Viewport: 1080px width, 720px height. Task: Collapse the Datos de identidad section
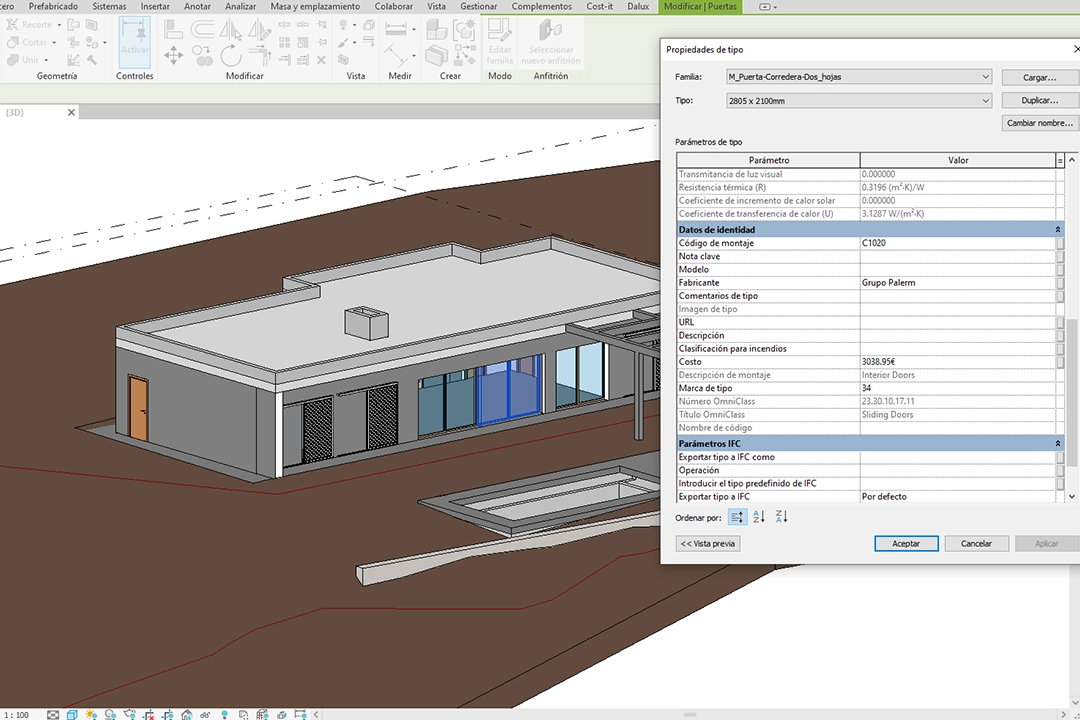click(1058, 230)
